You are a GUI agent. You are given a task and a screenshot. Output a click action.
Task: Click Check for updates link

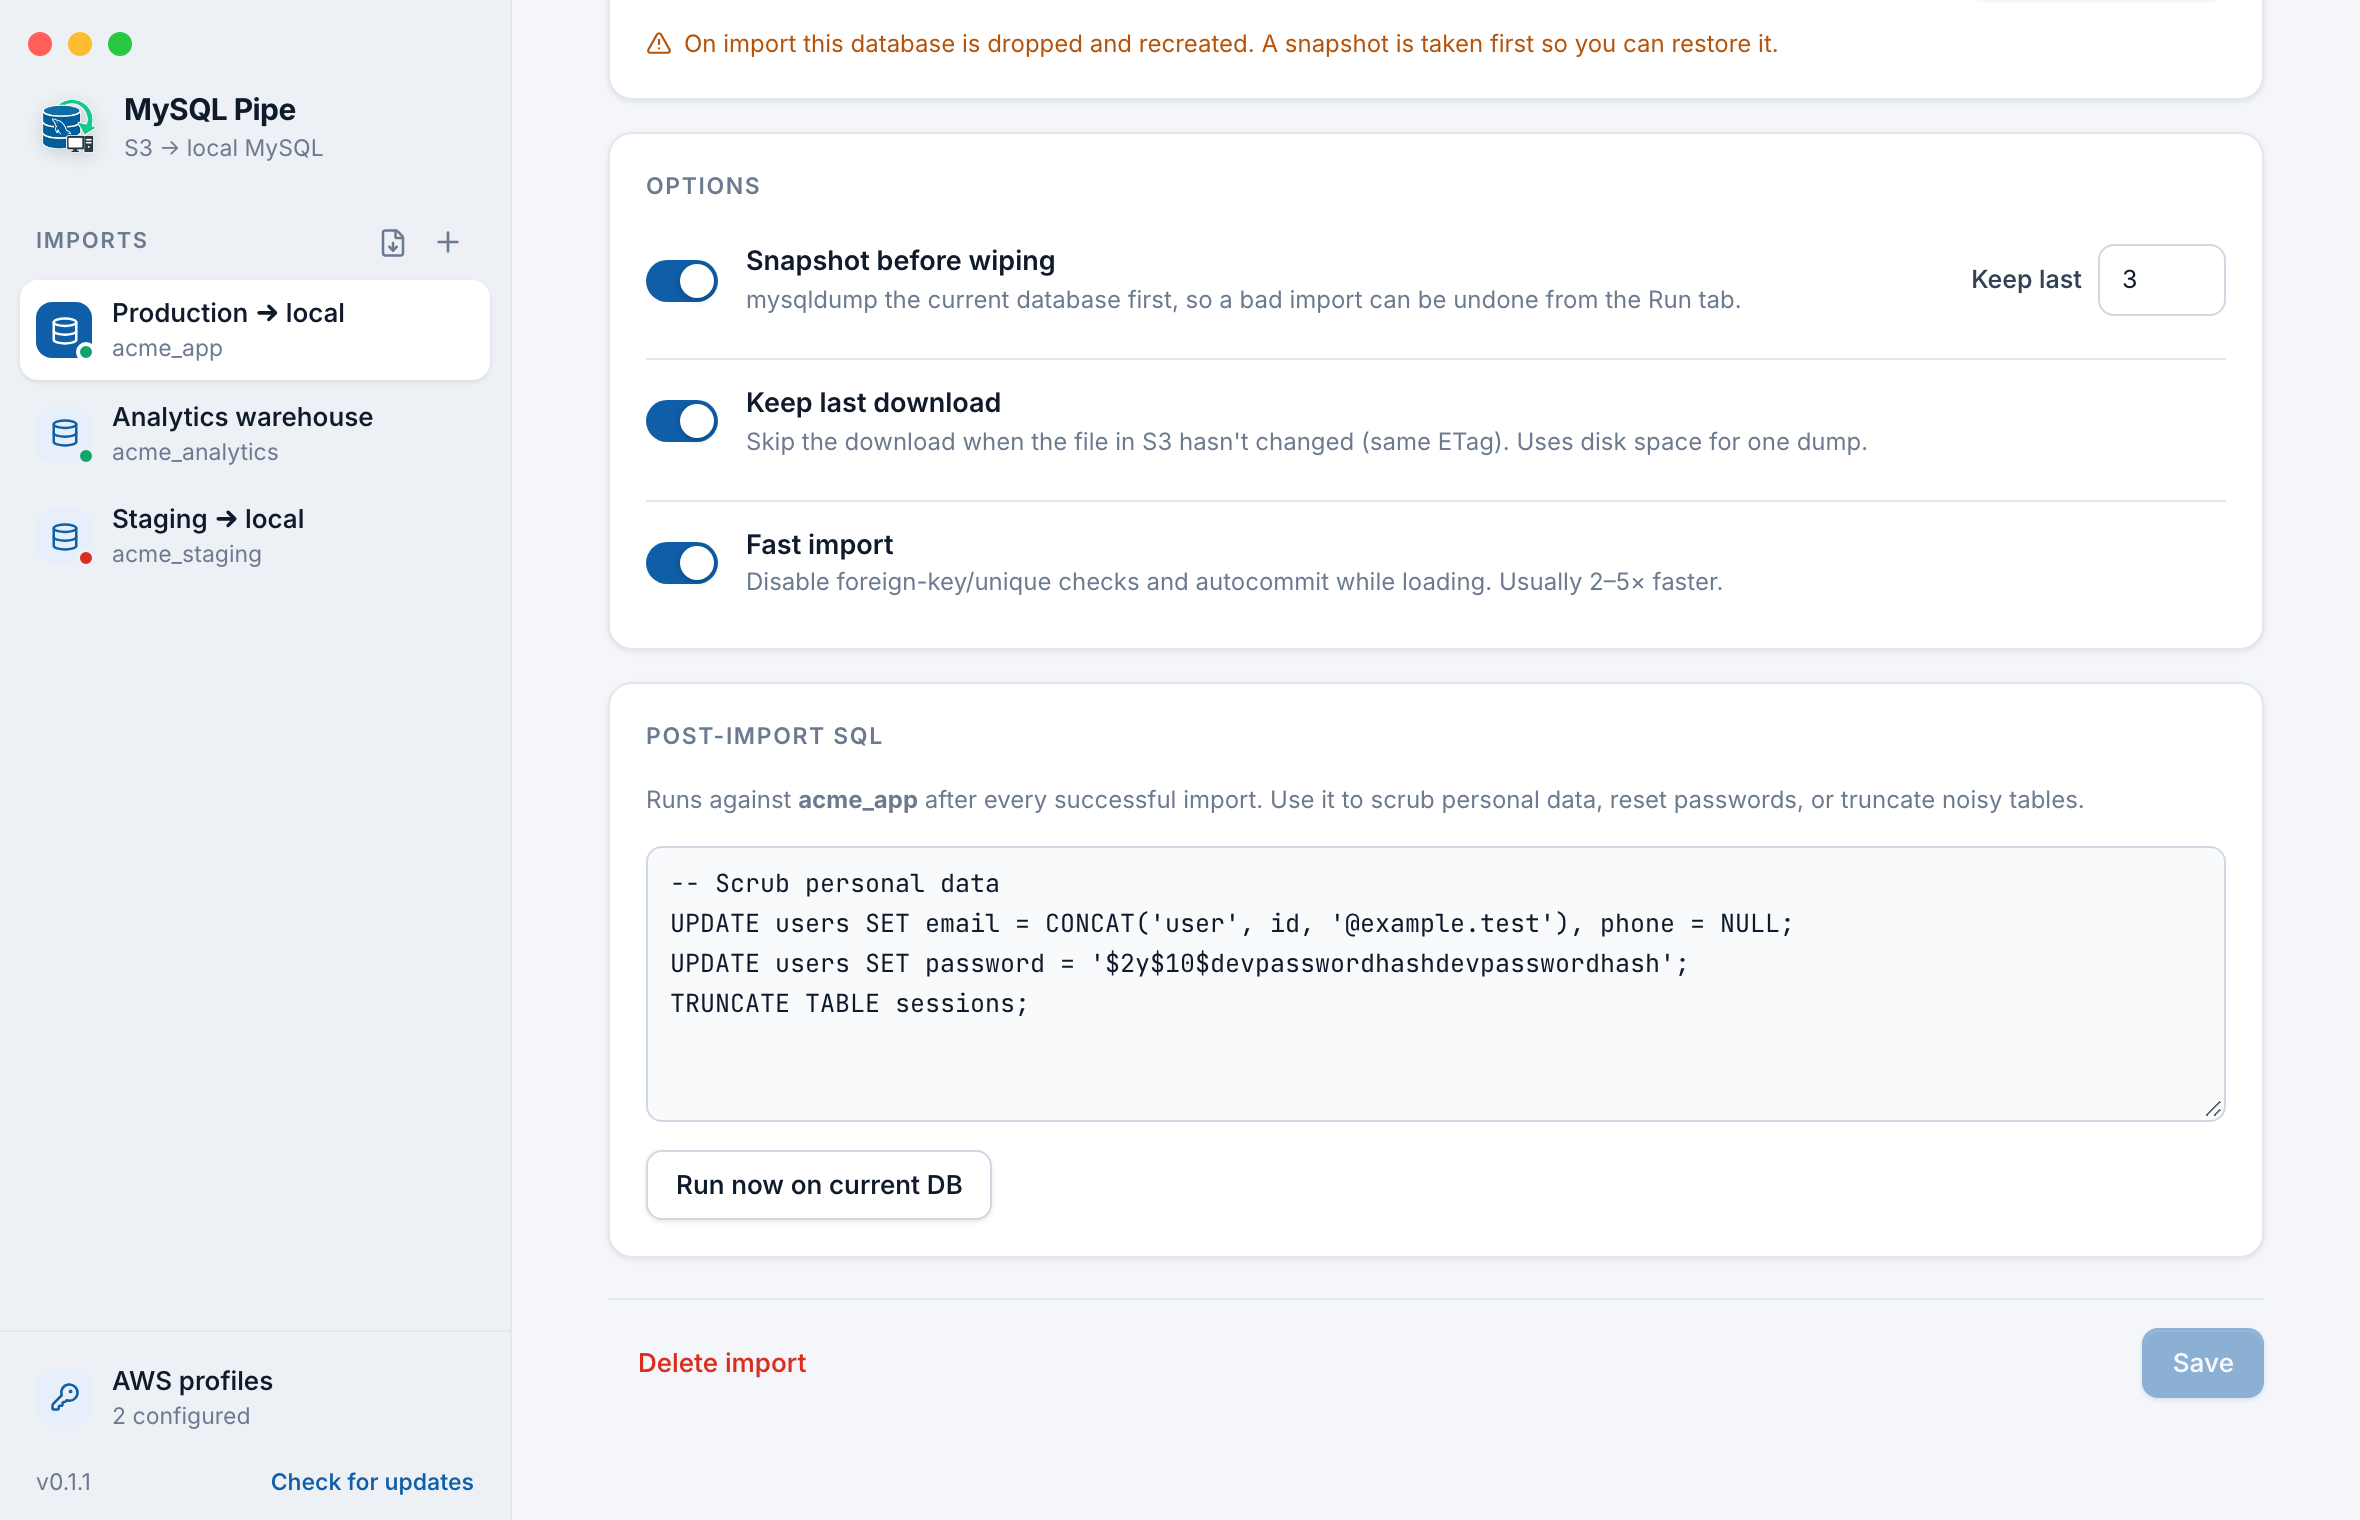(x=372, y=1482)
